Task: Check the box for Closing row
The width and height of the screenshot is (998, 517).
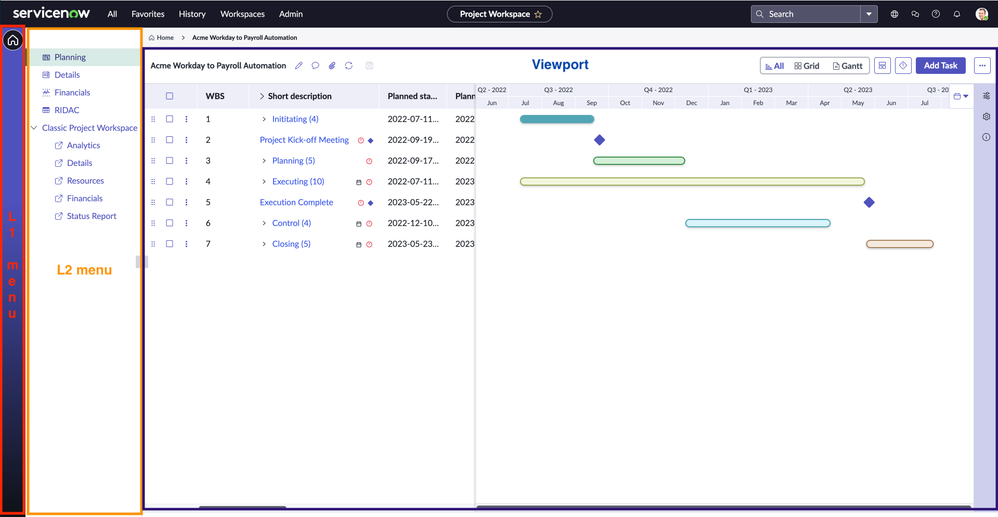Action: point(169,244)
